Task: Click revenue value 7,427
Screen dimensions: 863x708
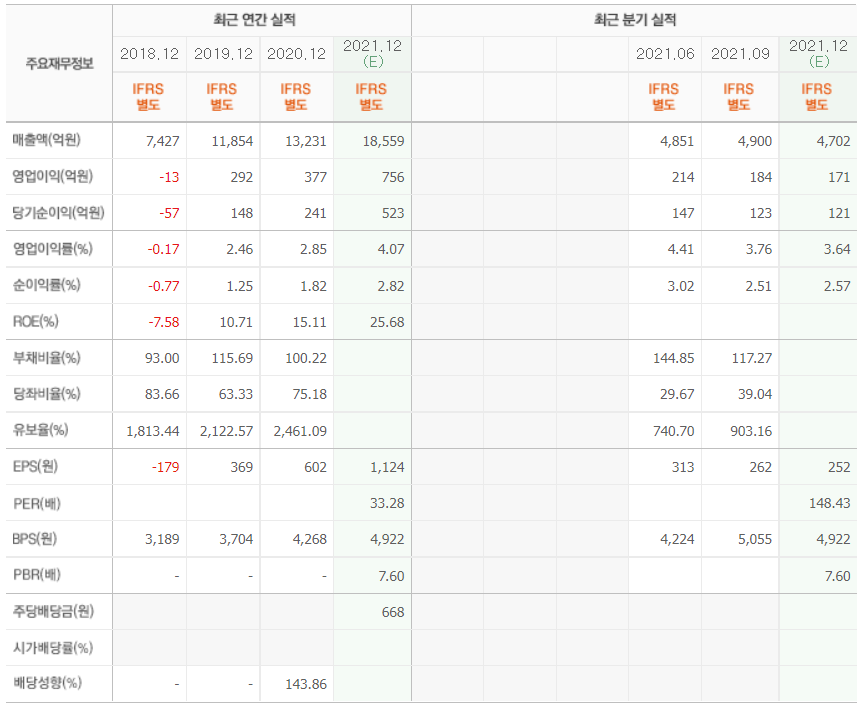Action: click(163, 141)
